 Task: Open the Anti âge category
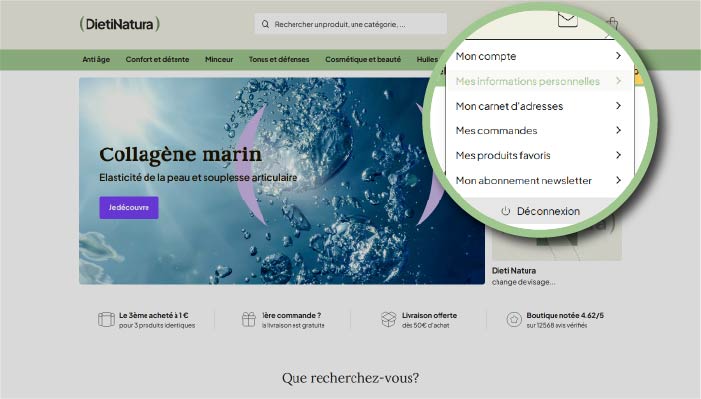click(x=96, y=59)
